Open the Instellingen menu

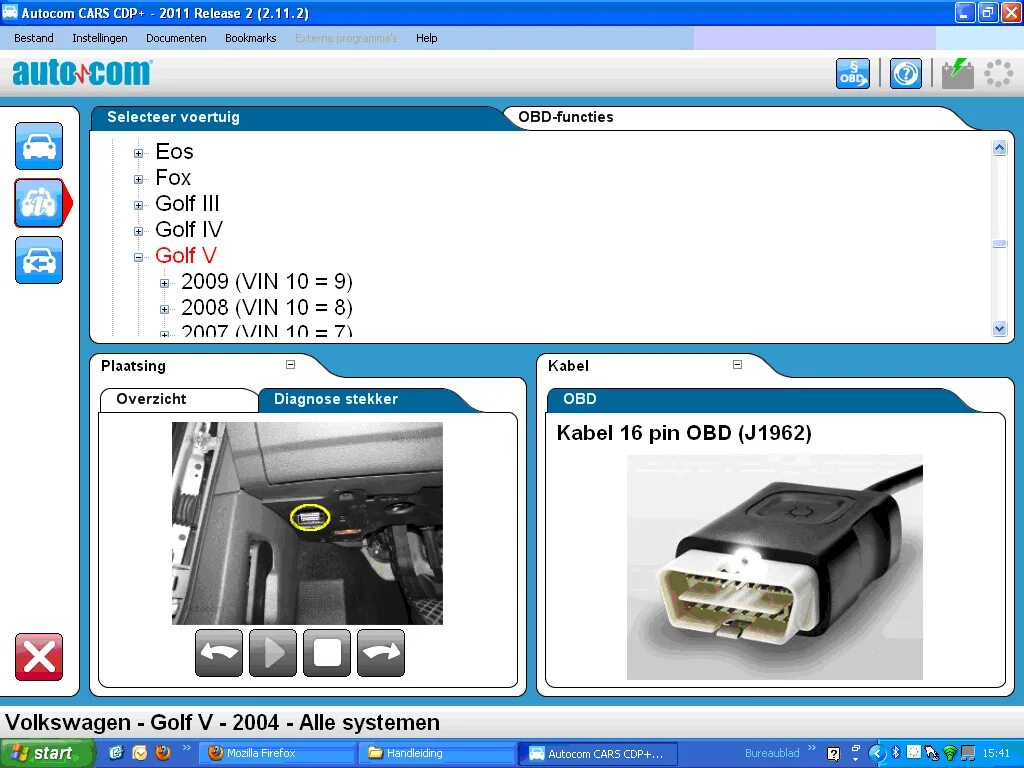point(100,38)
